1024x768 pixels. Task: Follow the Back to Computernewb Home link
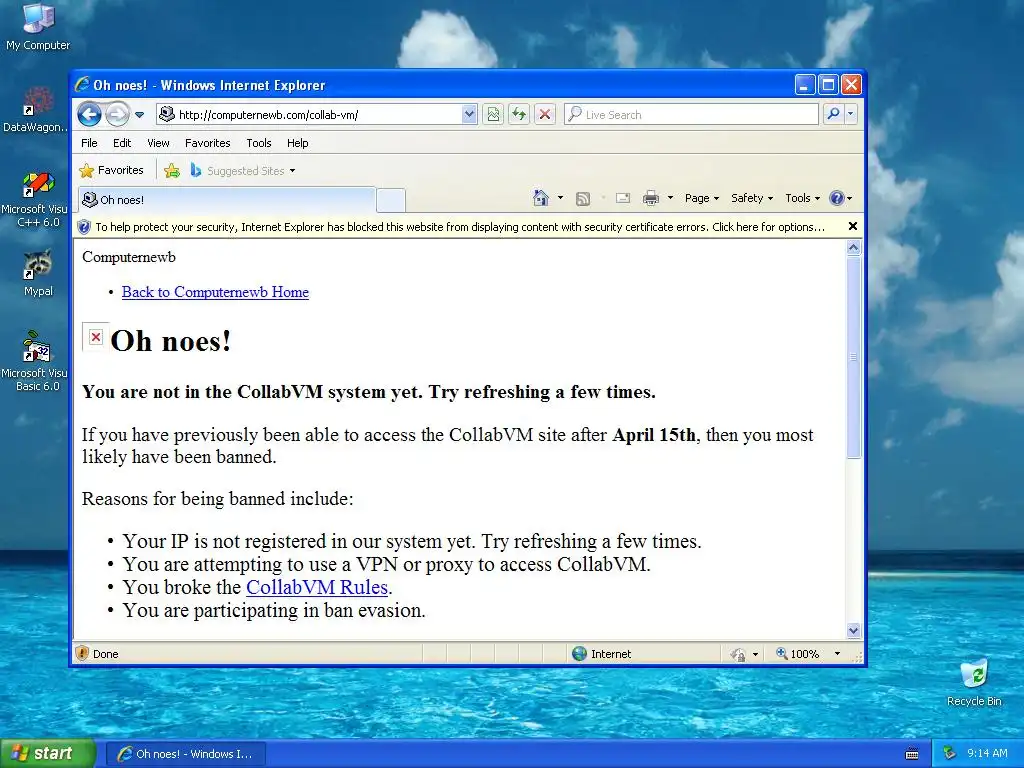coord(215,292)
